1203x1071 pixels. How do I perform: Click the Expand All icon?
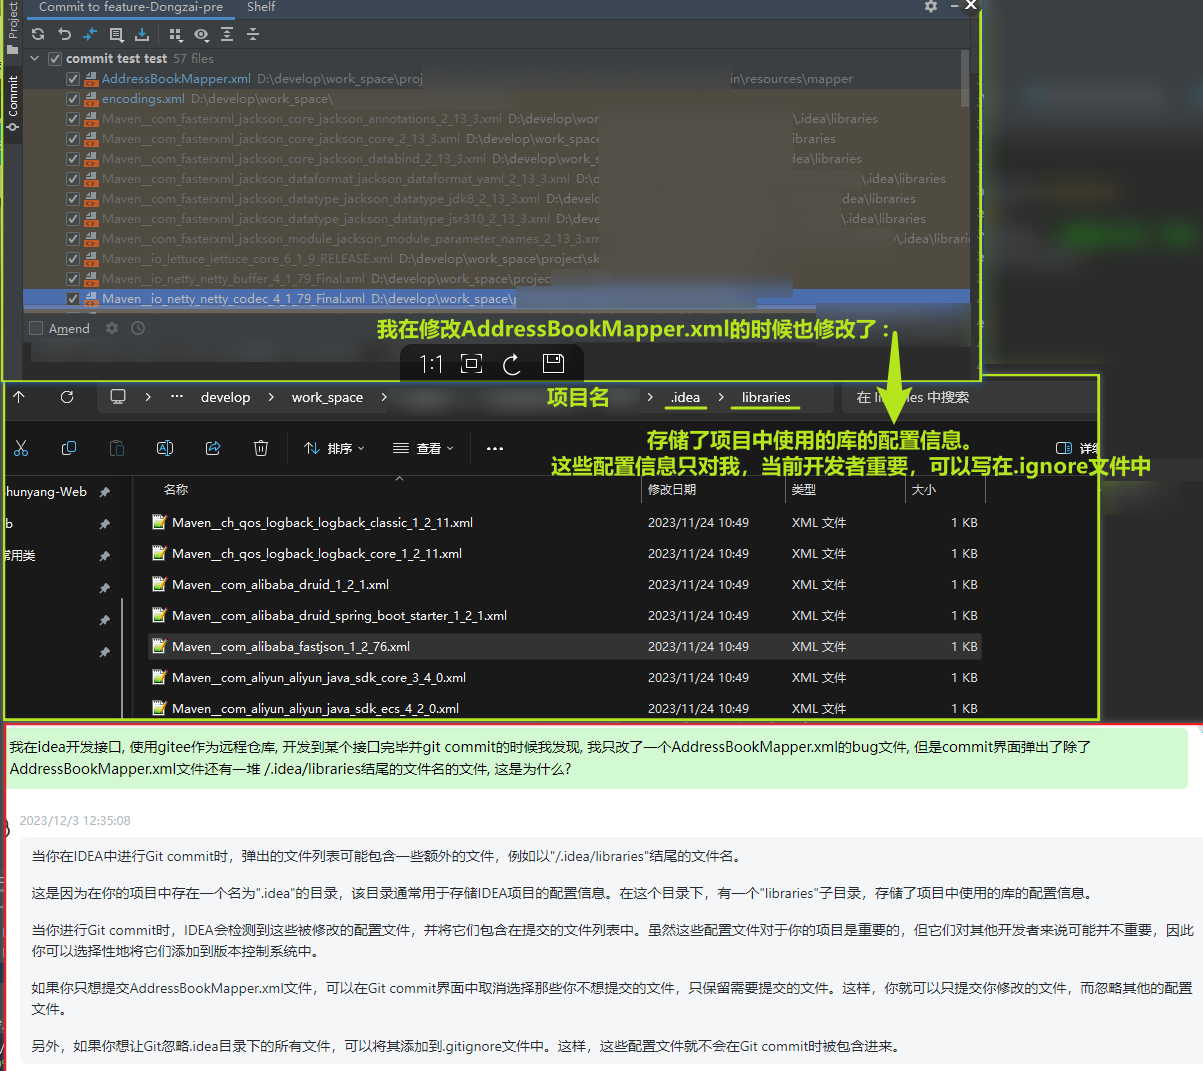pos(227,34)
